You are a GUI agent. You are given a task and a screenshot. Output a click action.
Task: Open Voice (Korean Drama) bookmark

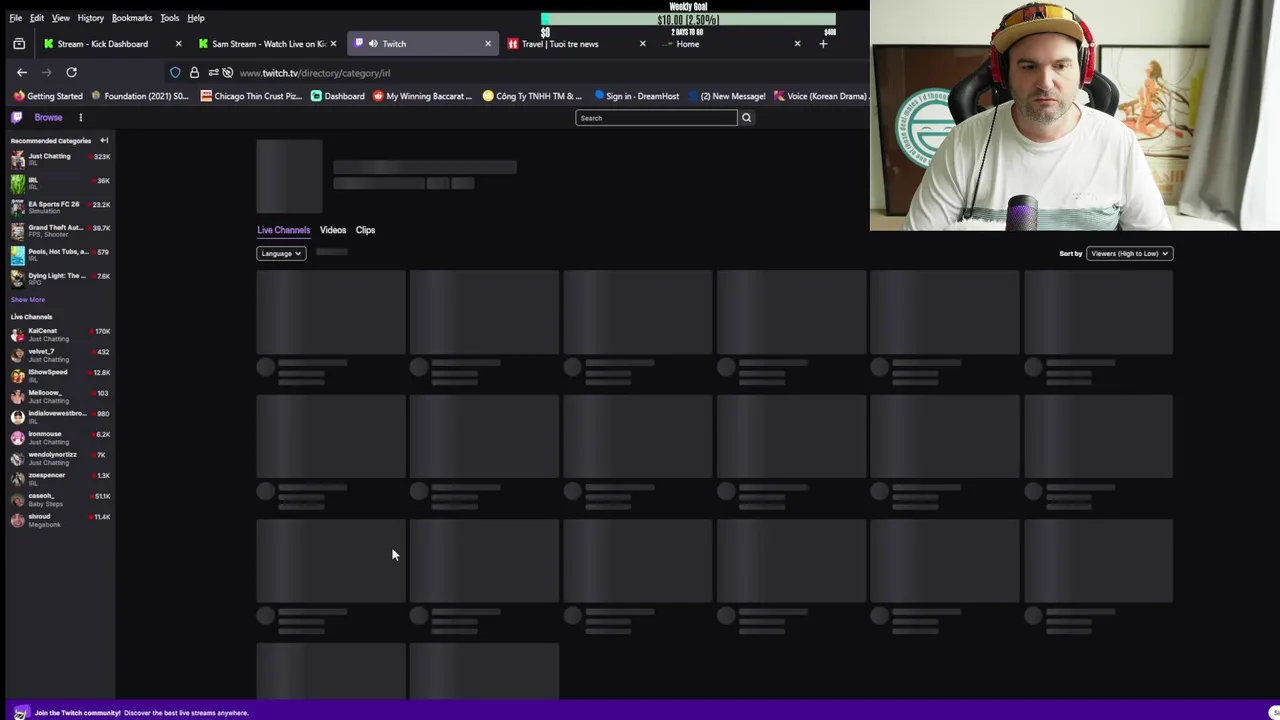coord(820,96)
